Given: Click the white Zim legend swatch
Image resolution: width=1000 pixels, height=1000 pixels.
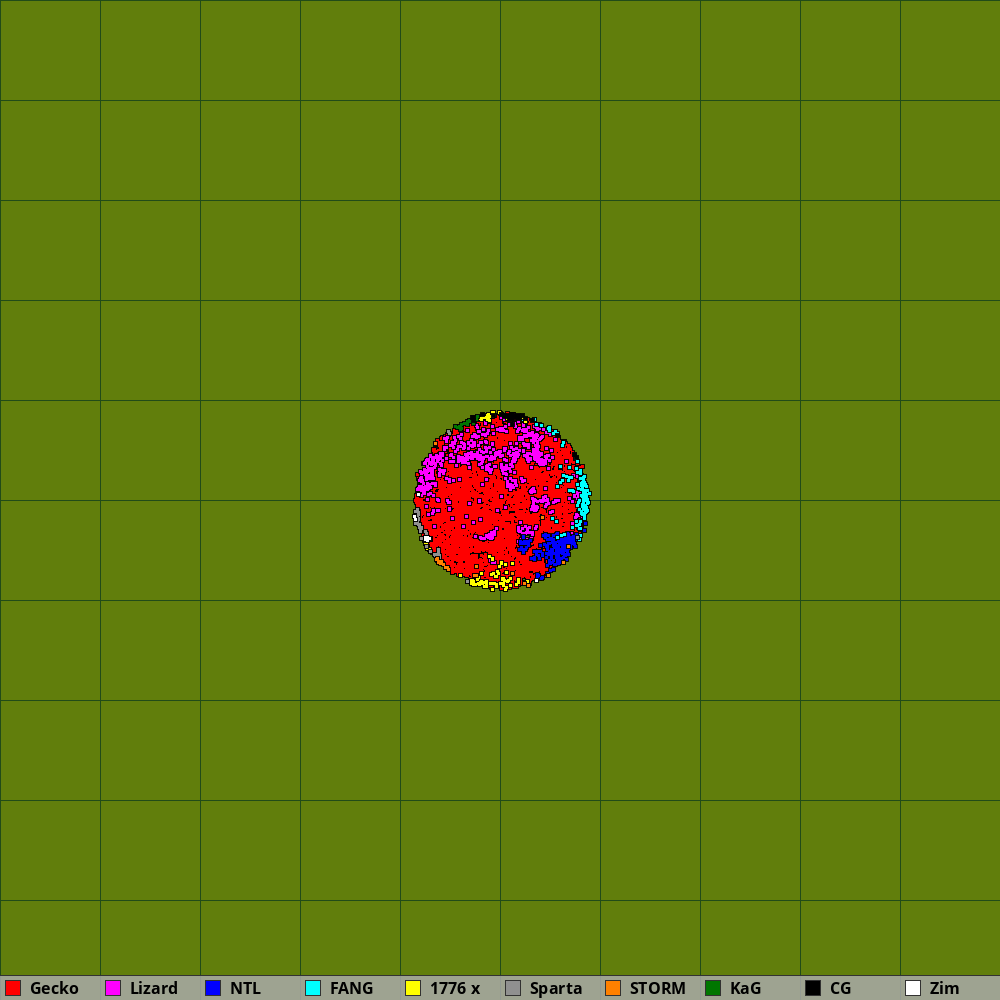Looking at the screenshot, I should tap(913, 988).
